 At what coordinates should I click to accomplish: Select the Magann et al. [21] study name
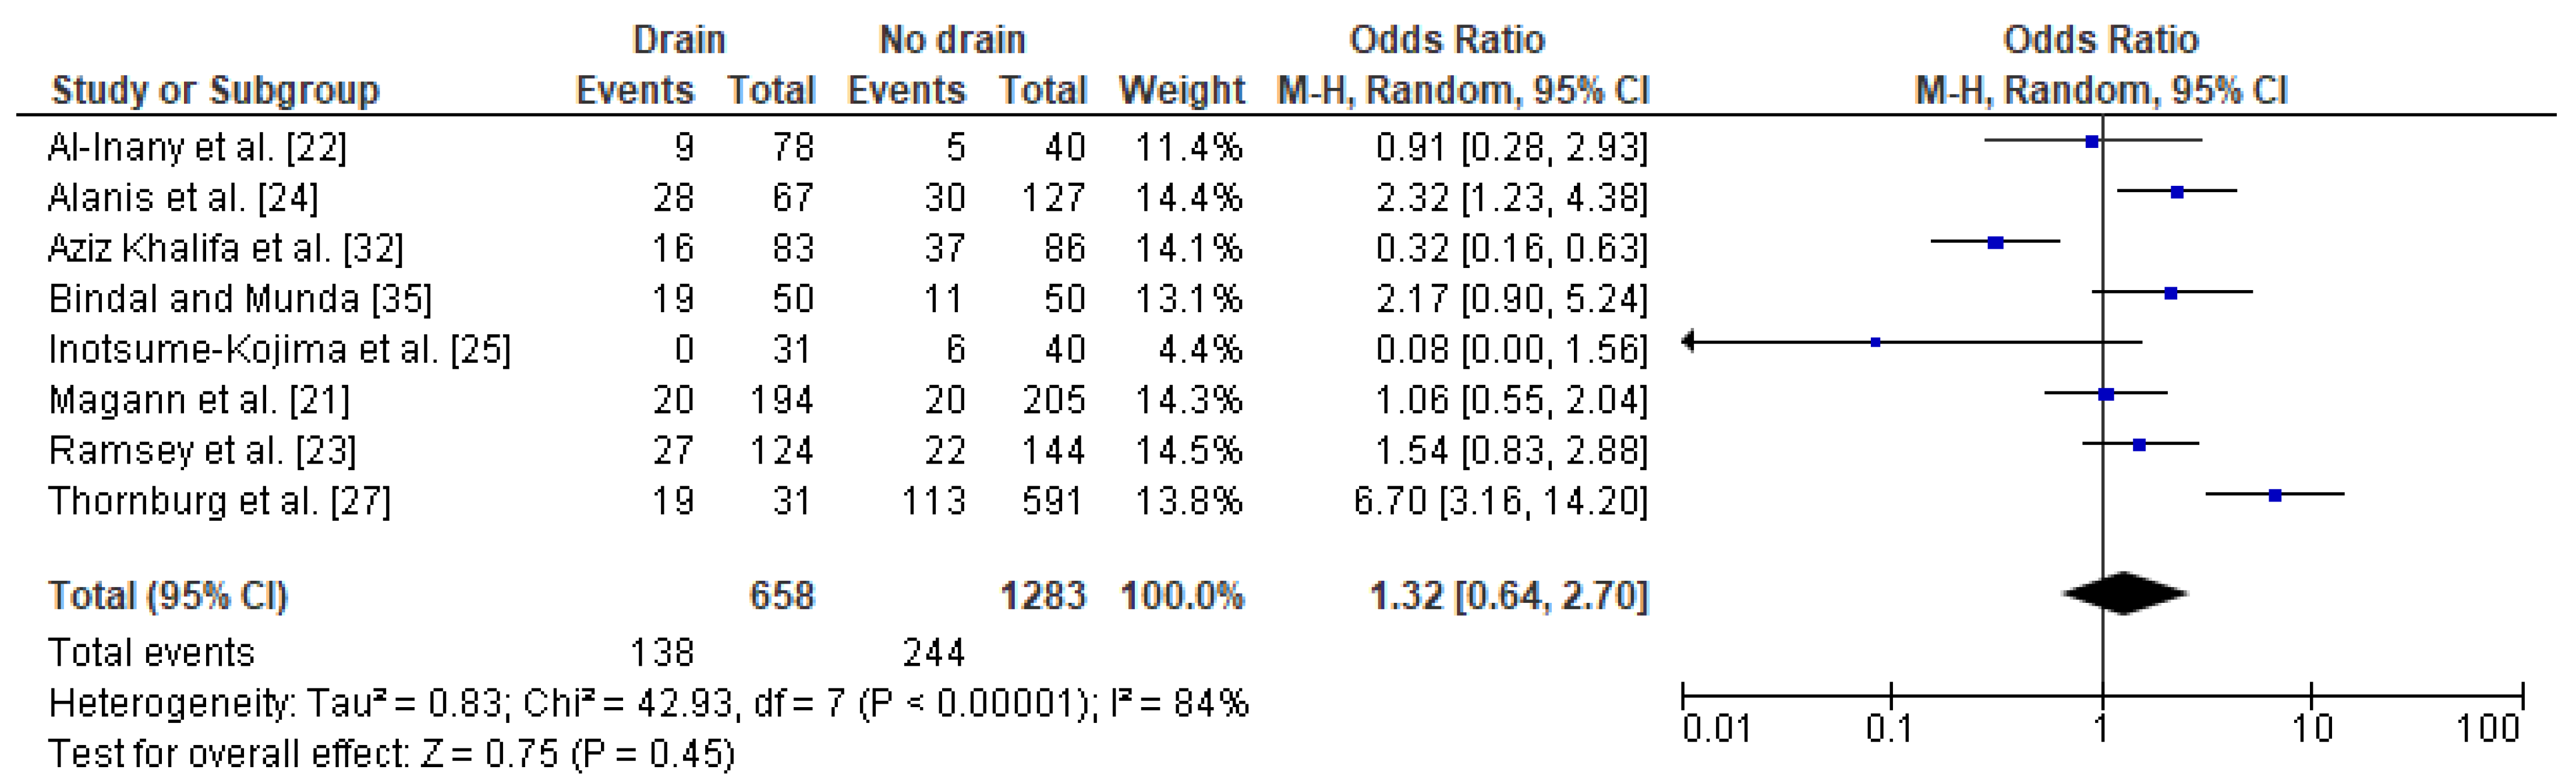coord(199,400)
